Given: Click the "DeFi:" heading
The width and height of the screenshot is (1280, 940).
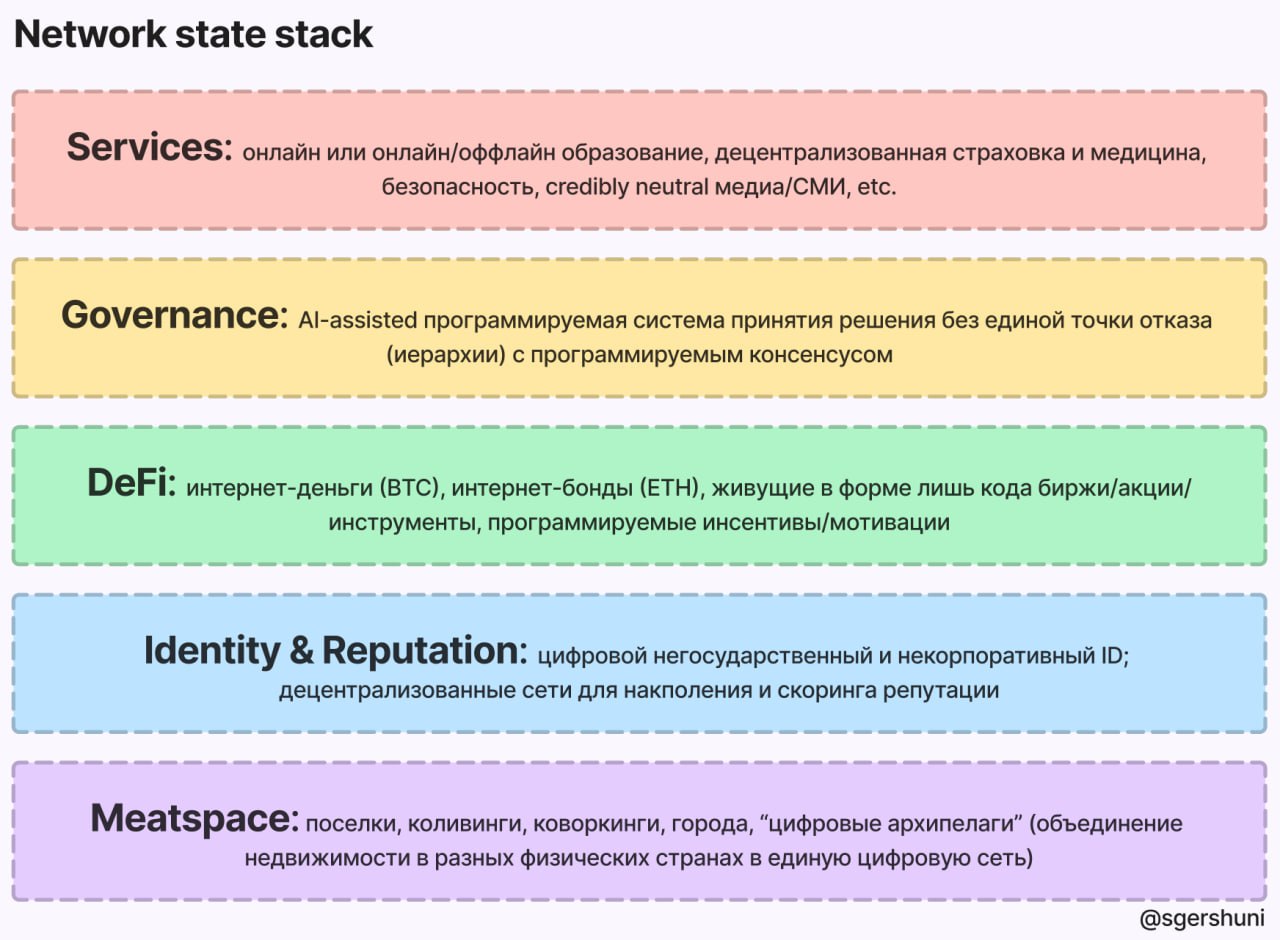Looking at the screenshot, I should tap(131, 483).
